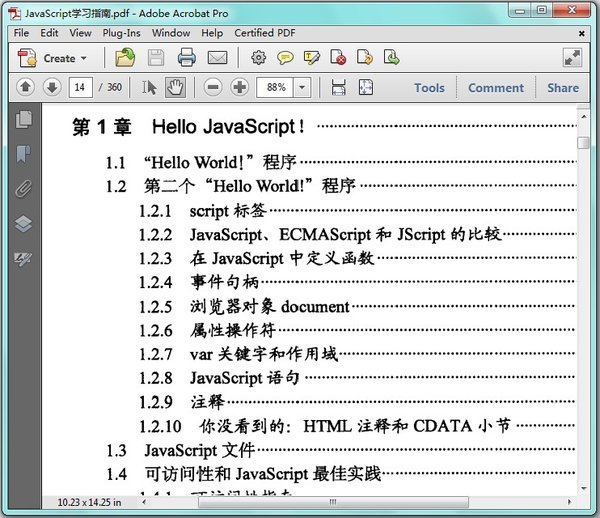The height and width of the screenshot is (518, 600).
Task: Click the vertical scrollbar down arrow
Action: click(x=584, y=488)
